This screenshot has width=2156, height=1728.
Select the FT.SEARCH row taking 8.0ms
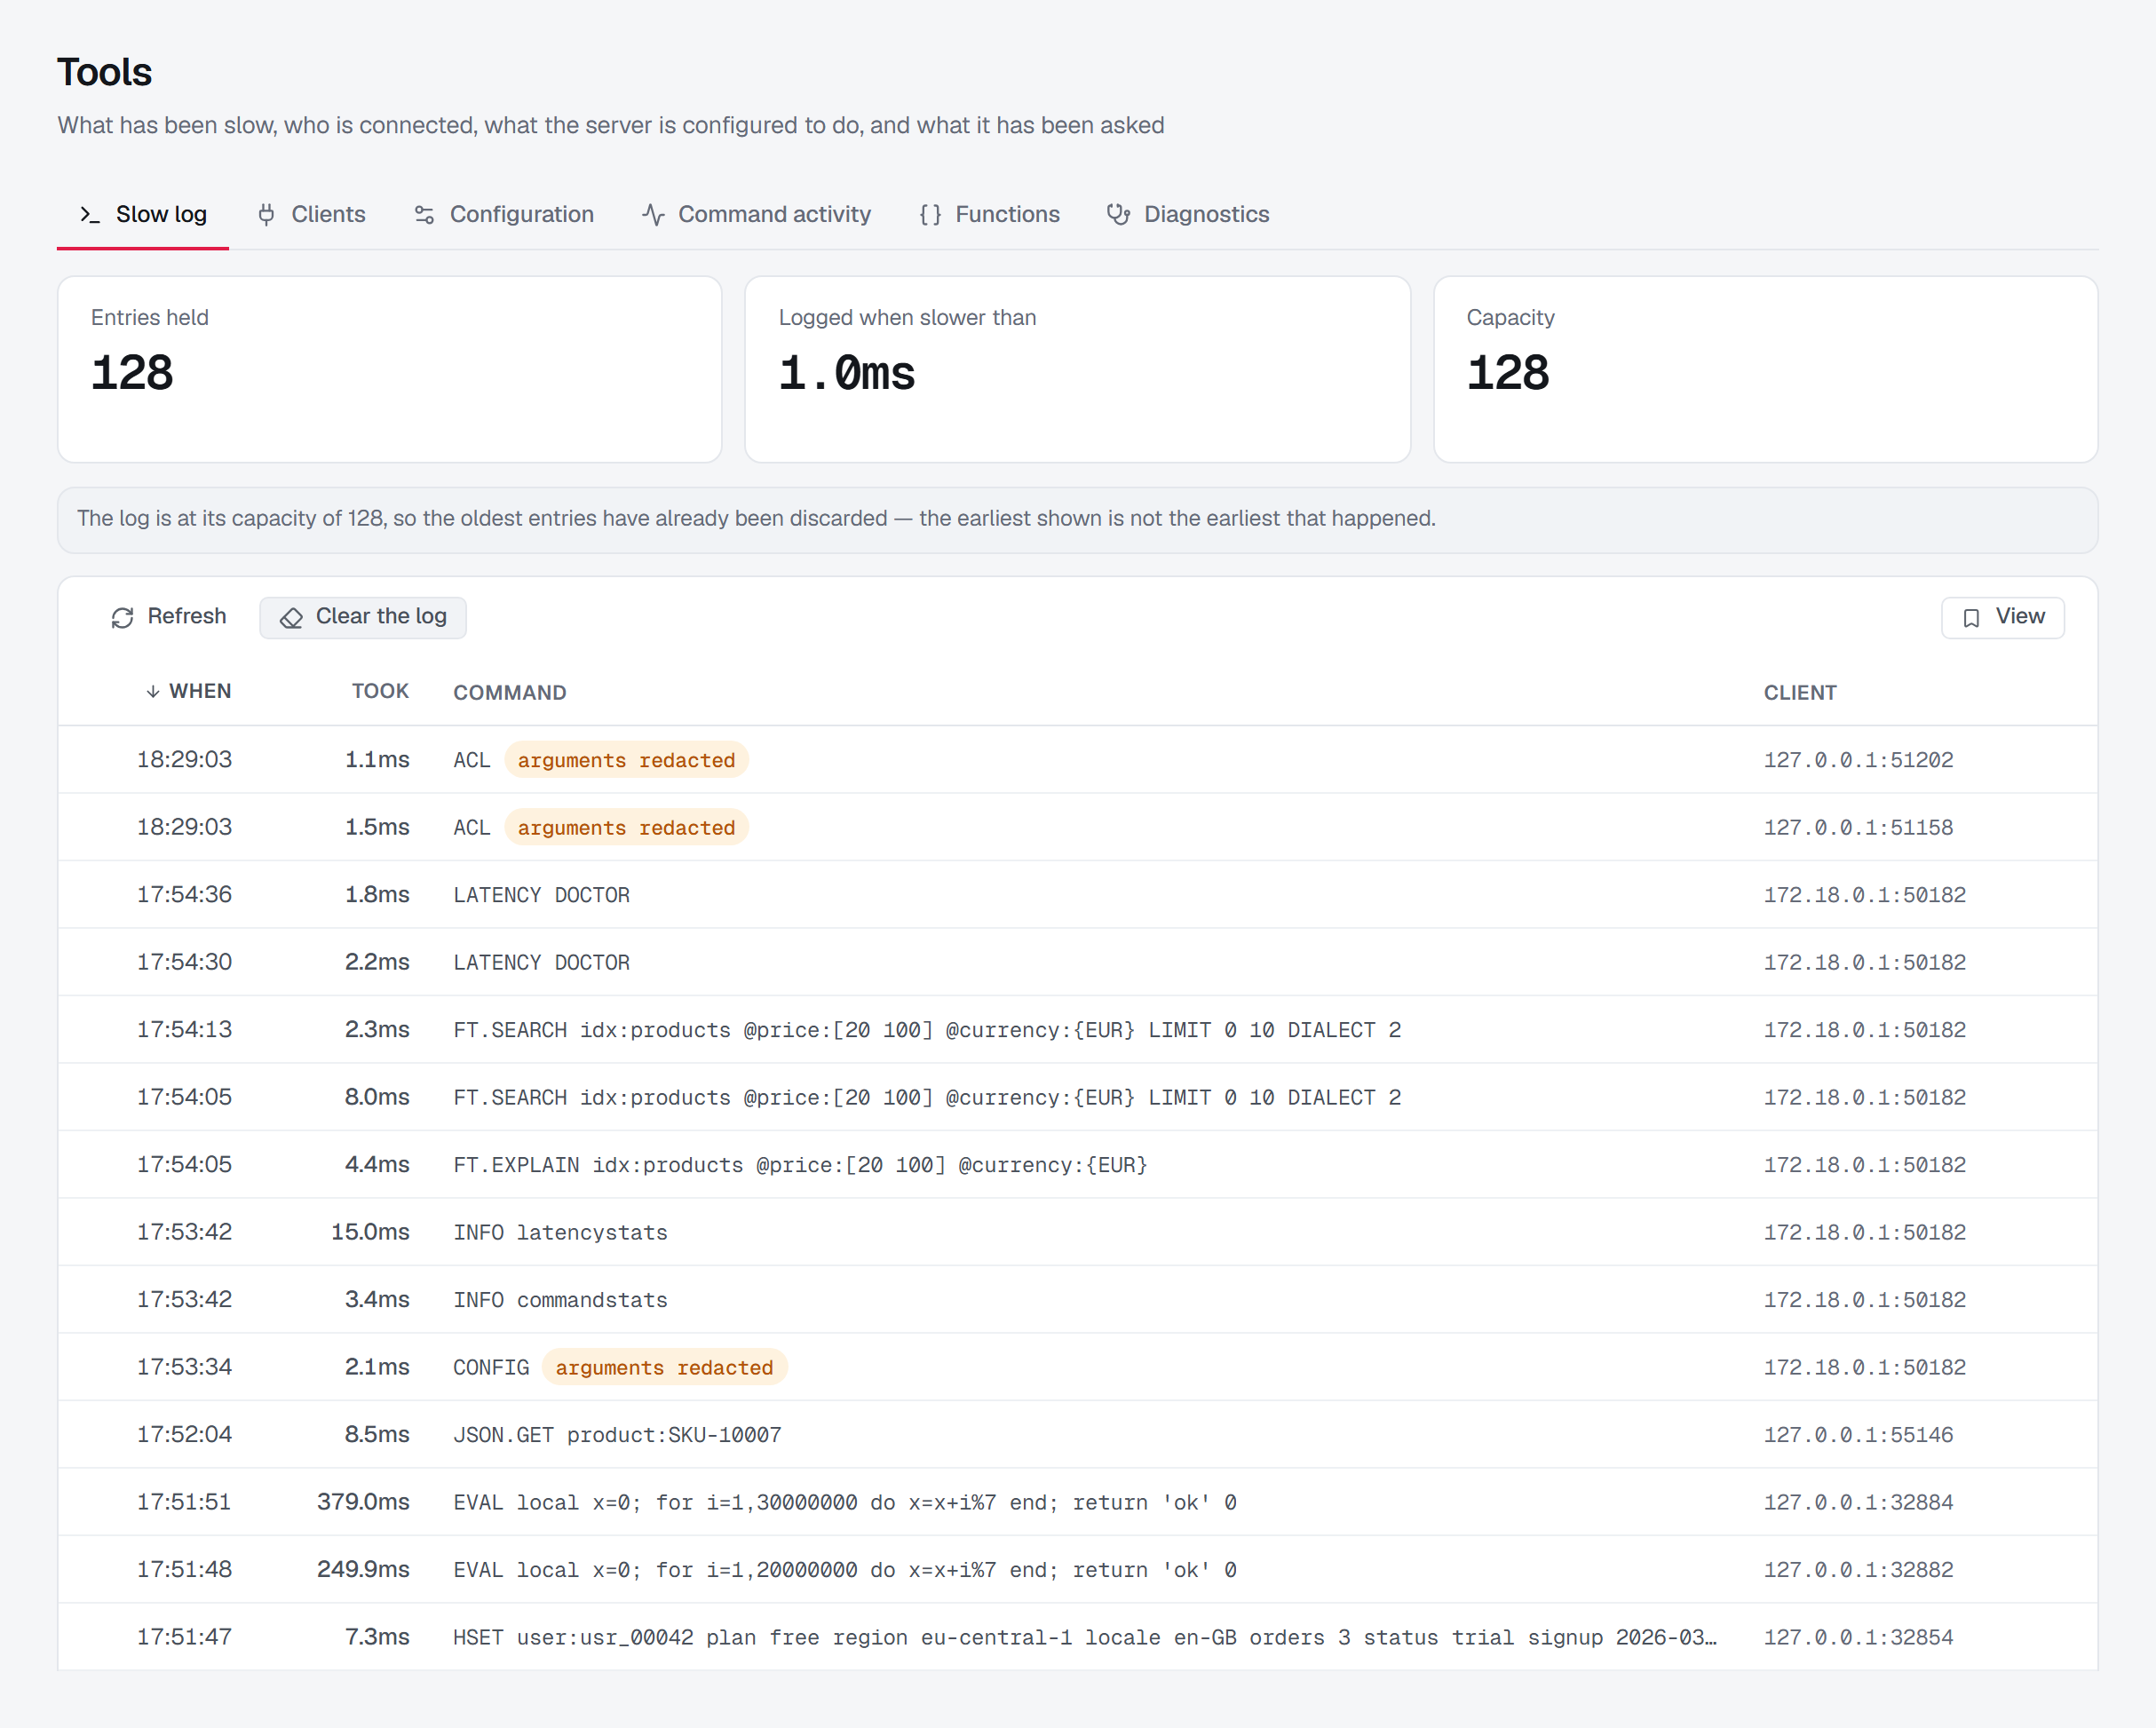point(1078,1097)
